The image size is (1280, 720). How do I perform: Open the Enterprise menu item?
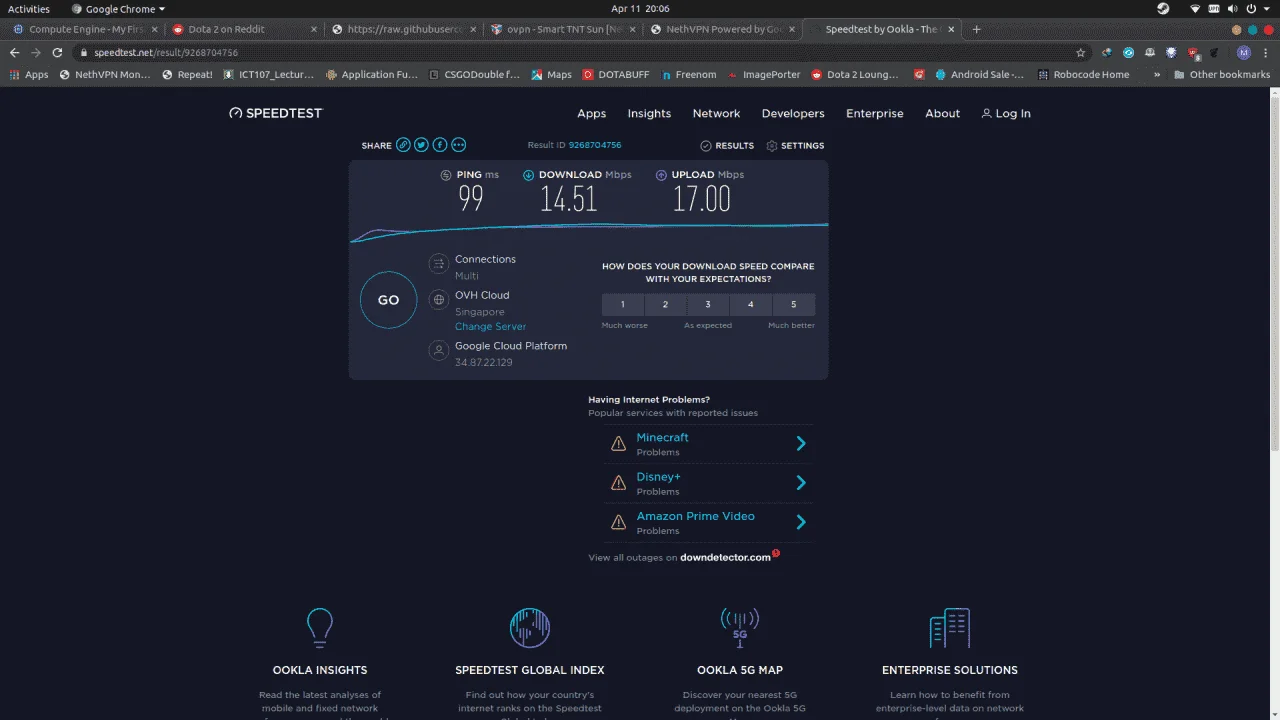click(x=874, y=113)
